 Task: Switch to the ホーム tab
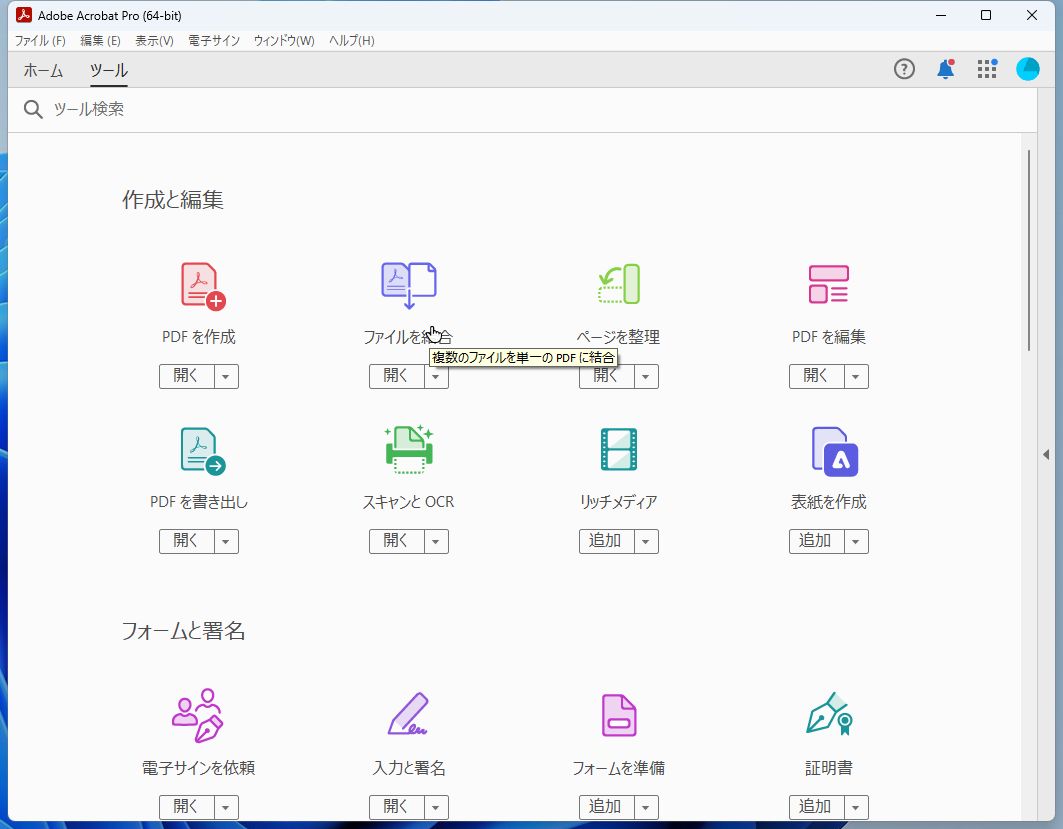pos(42,71)
